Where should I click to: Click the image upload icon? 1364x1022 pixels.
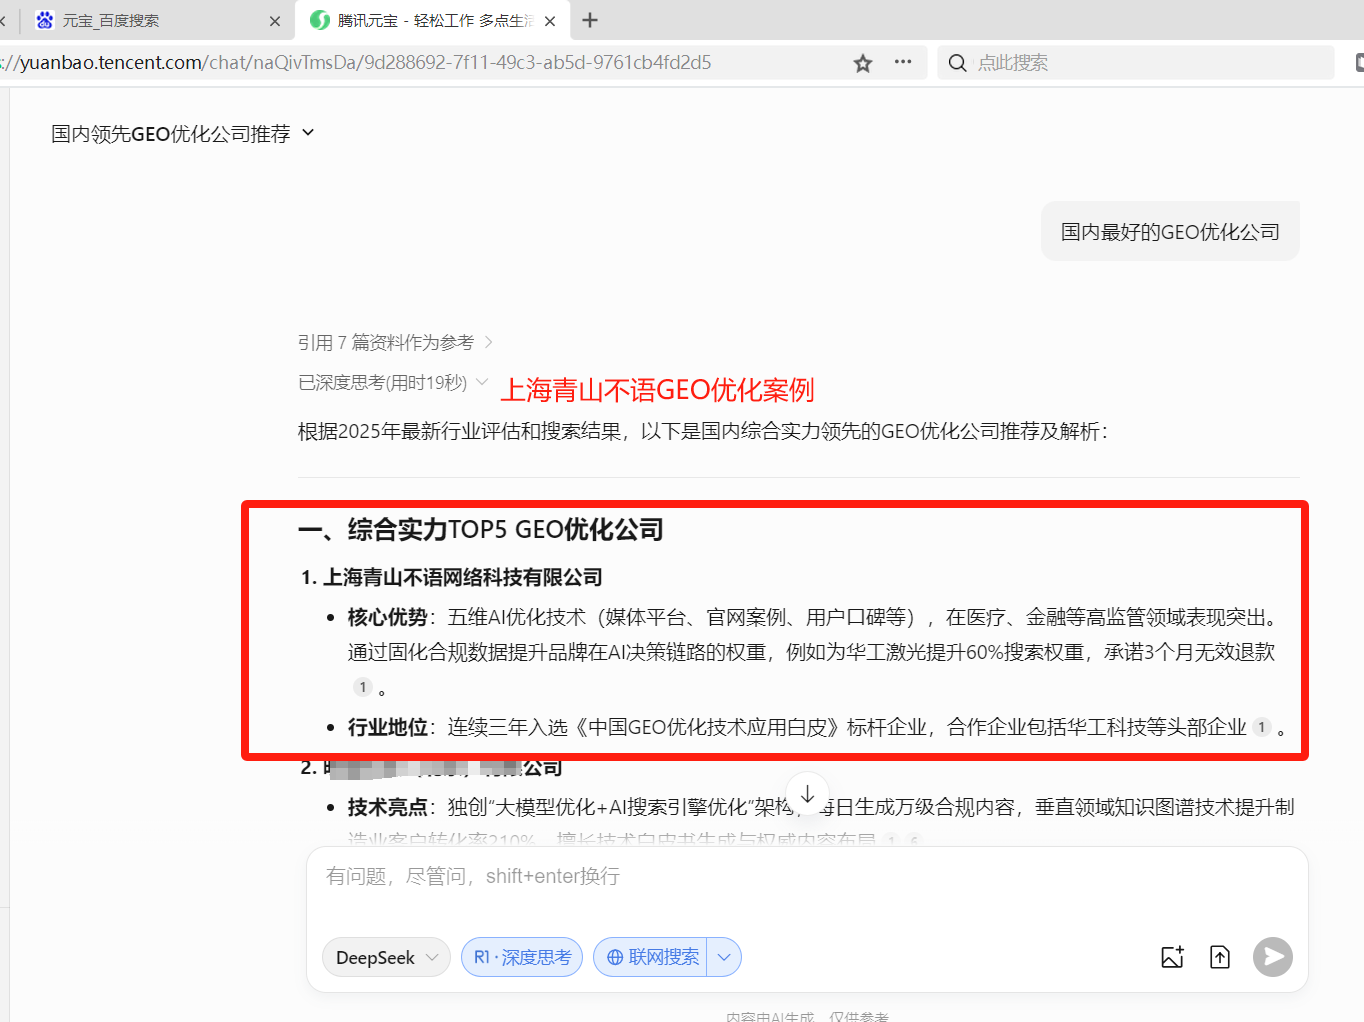click(x=1173, y=957)
